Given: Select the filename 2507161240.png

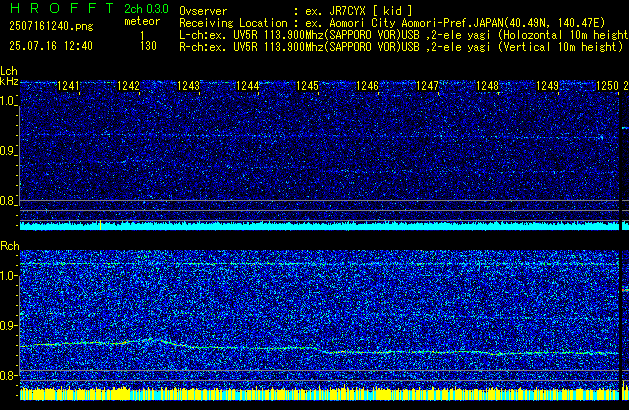Looking at the screenshot, I should [x=51, y=26].
